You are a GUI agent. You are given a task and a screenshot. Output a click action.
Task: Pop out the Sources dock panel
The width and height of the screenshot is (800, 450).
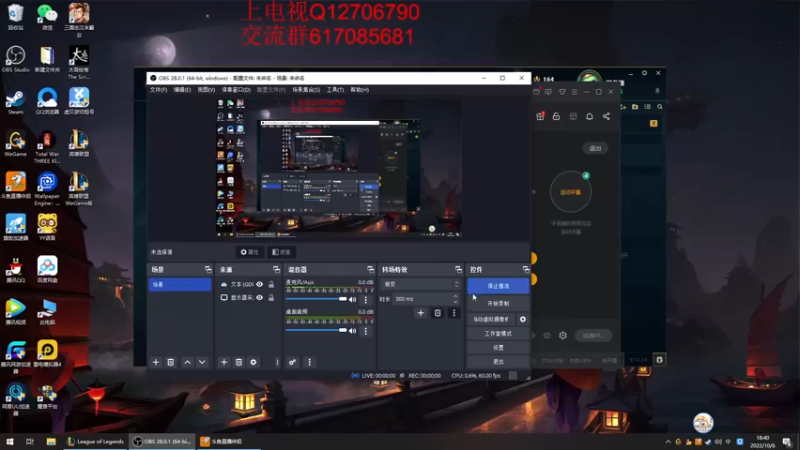[277, 269]
